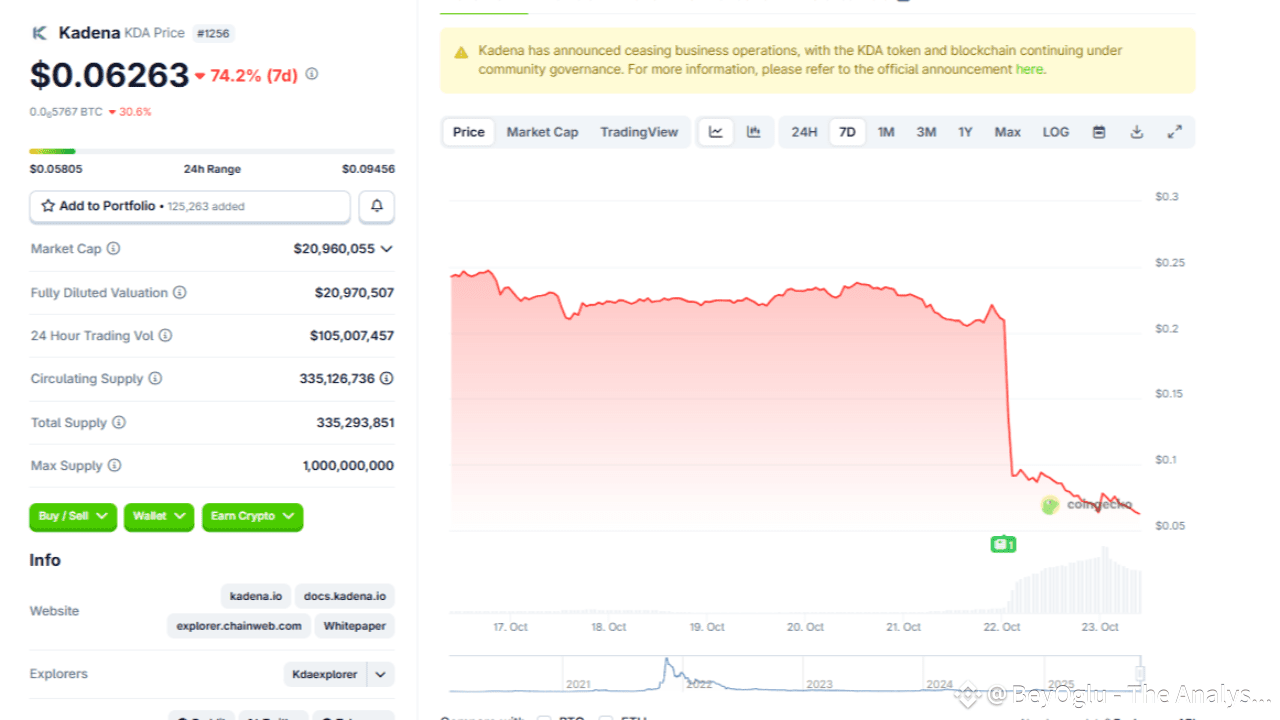Expand chart to fullscreen
The image size is (1280, 720).
[1175, 132]
